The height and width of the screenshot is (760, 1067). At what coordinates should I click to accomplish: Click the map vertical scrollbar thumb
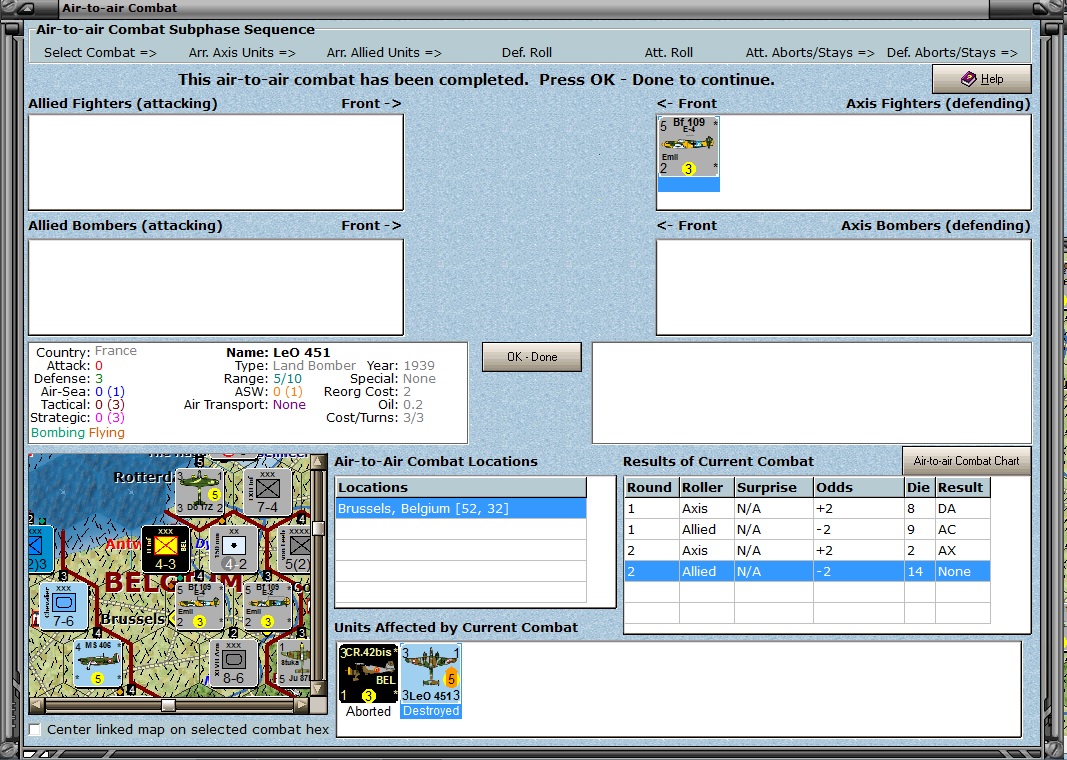coord(317,529)
